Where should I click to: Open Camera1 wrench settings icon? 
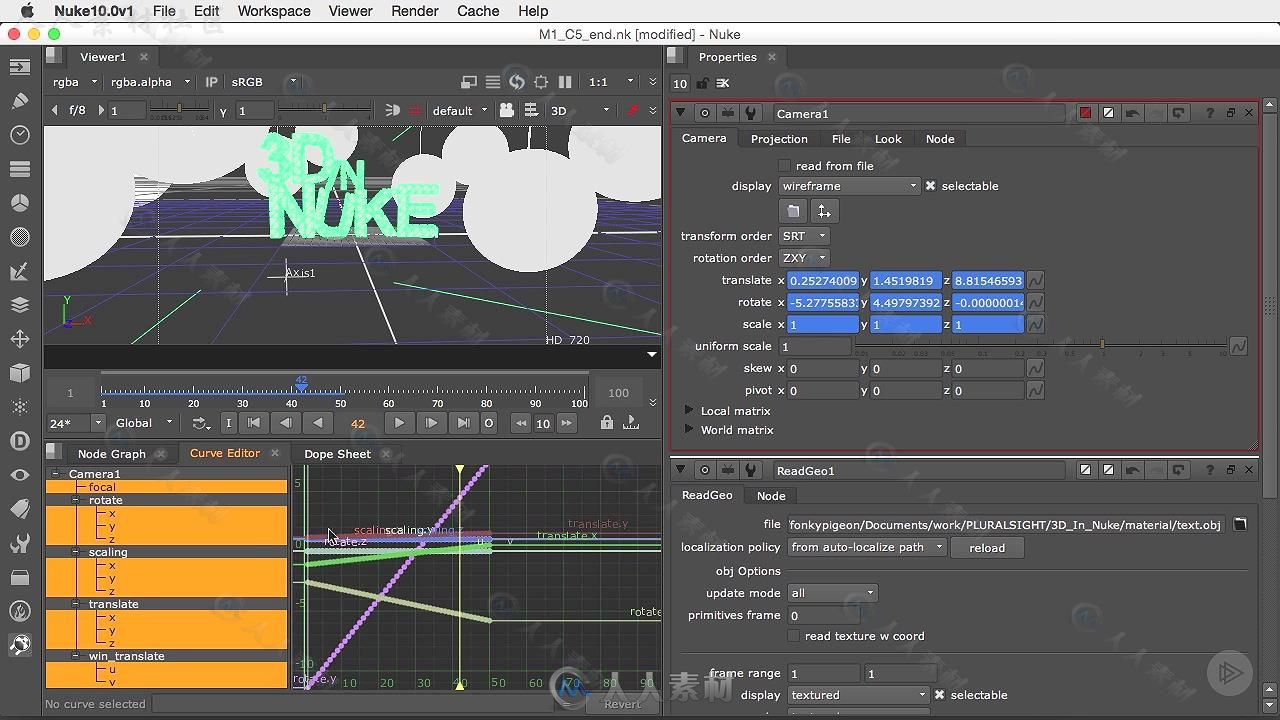[x=750, y=113]
